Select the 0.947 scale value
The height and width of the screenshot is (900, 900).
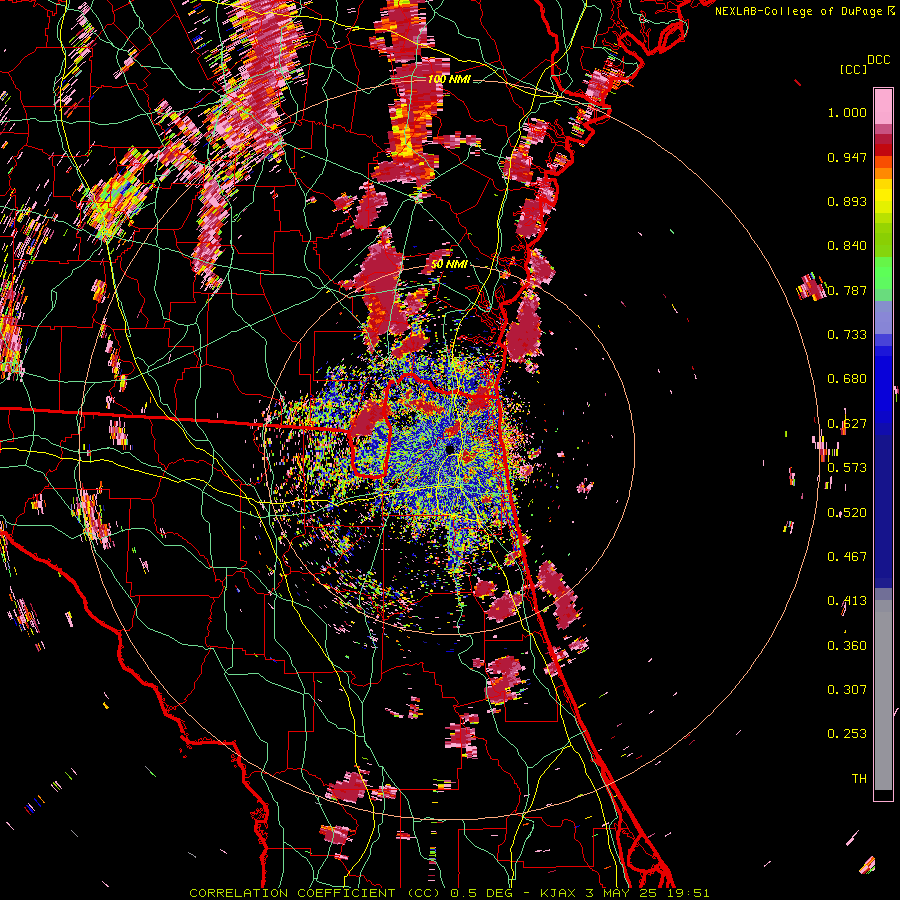point(847,157)
